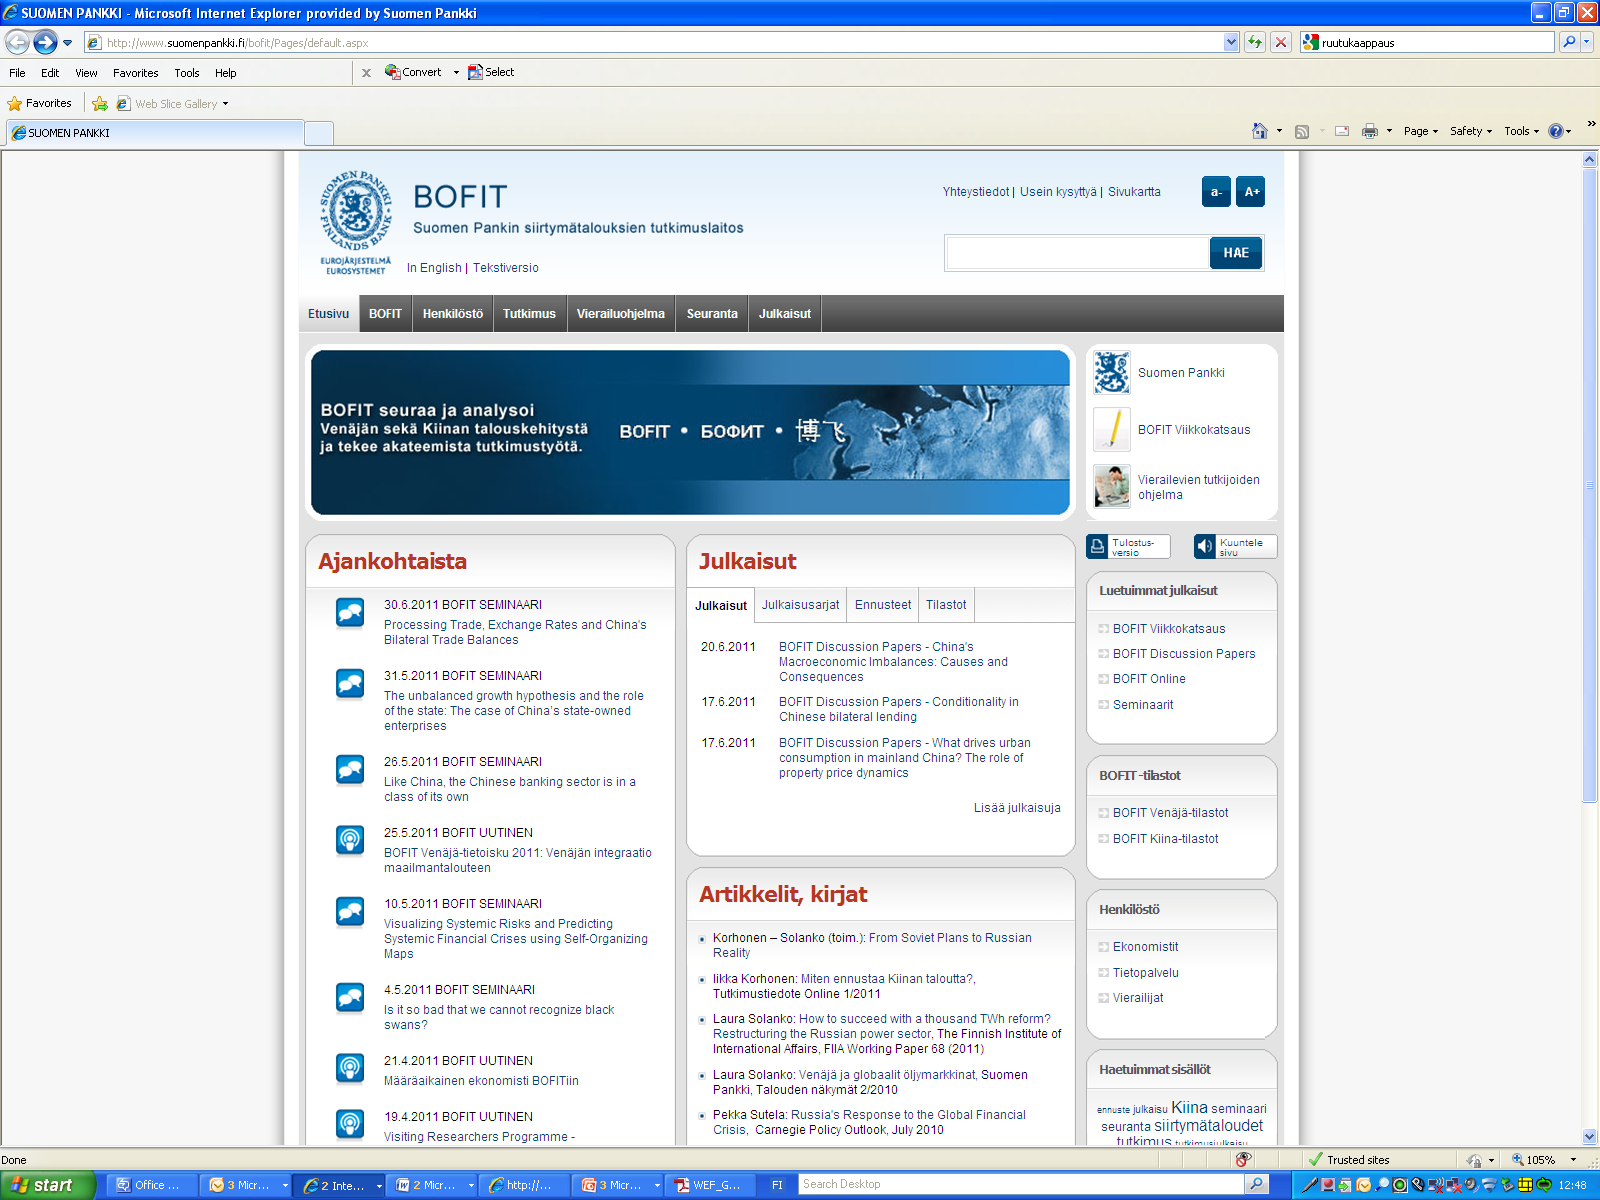
Task: Expand Convert button dropdown arrow
Action: click(456, 72)
